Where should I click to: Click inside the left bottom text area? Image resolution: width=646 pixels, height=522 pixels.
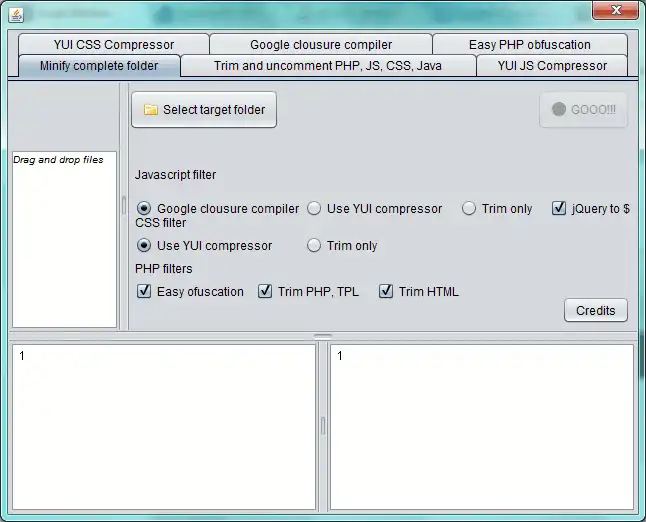click(164, 427)
